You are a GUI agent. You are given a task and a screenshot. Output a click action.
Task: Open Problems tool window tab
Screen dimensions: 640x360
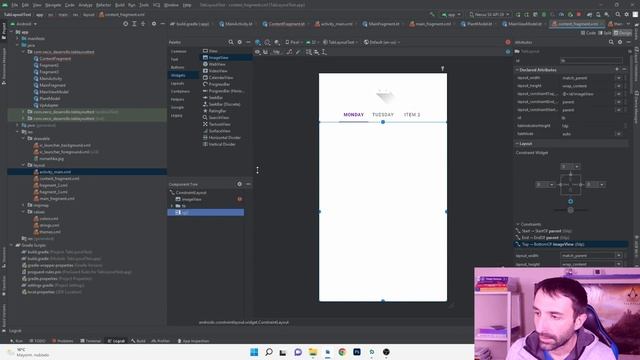[62, 341]
